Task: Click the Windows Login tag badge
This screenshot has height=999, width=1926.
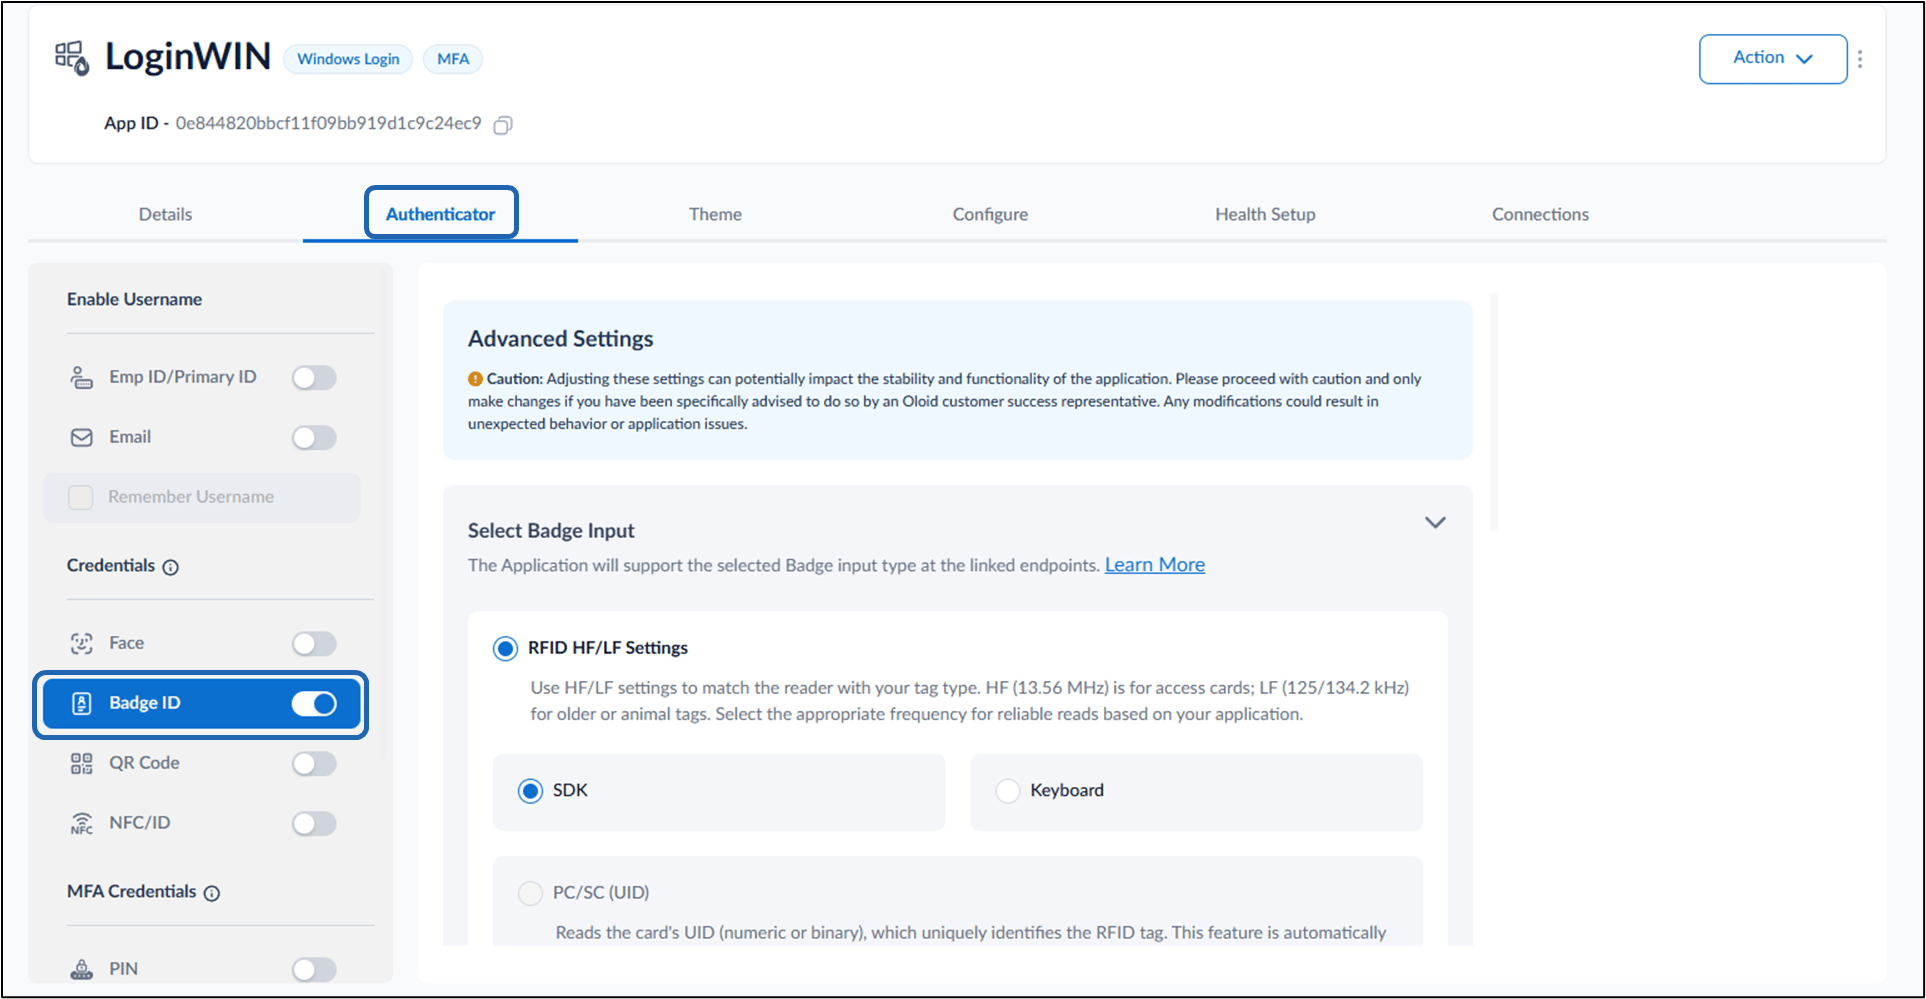Action: click(348, 59)
